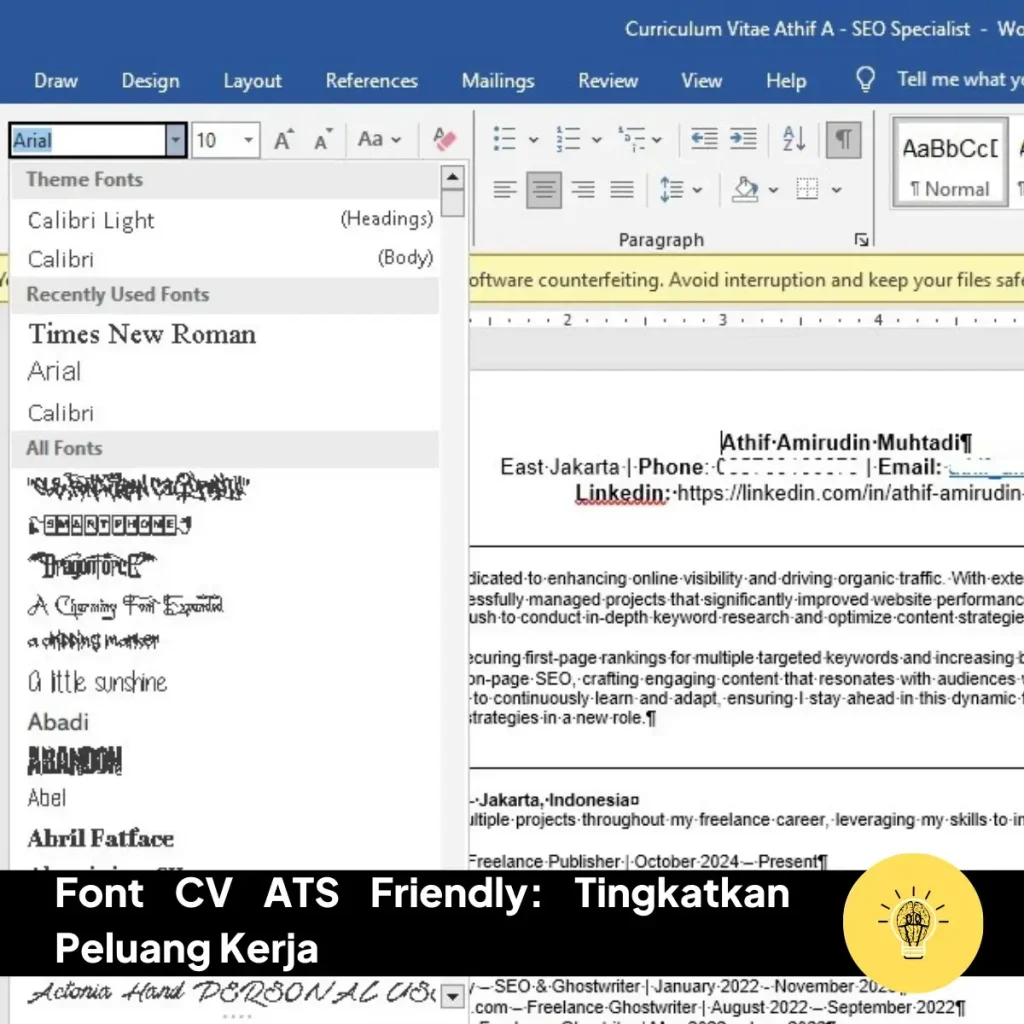Open the font size dropdown

(248, 139)
